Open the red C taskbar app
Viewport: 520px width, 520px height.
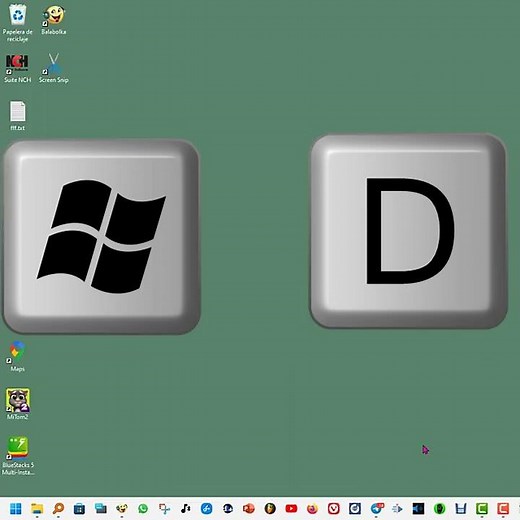tap(503, 509)
